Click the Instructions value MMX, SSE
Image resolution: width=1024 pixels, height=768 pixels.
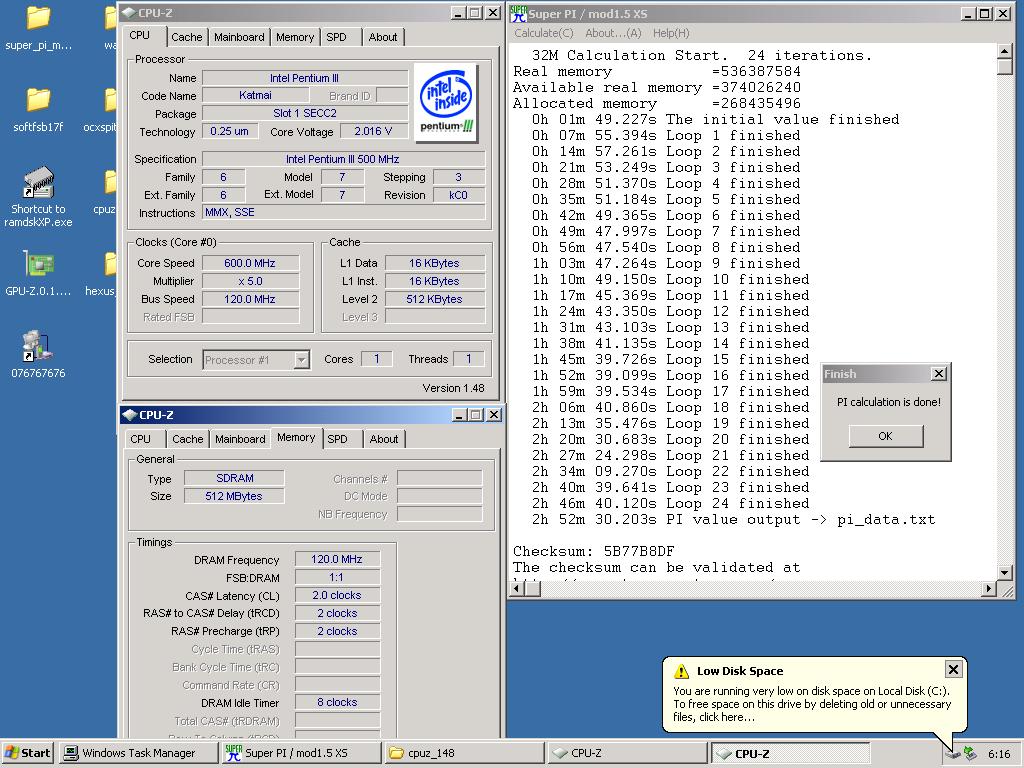[343, 212]
